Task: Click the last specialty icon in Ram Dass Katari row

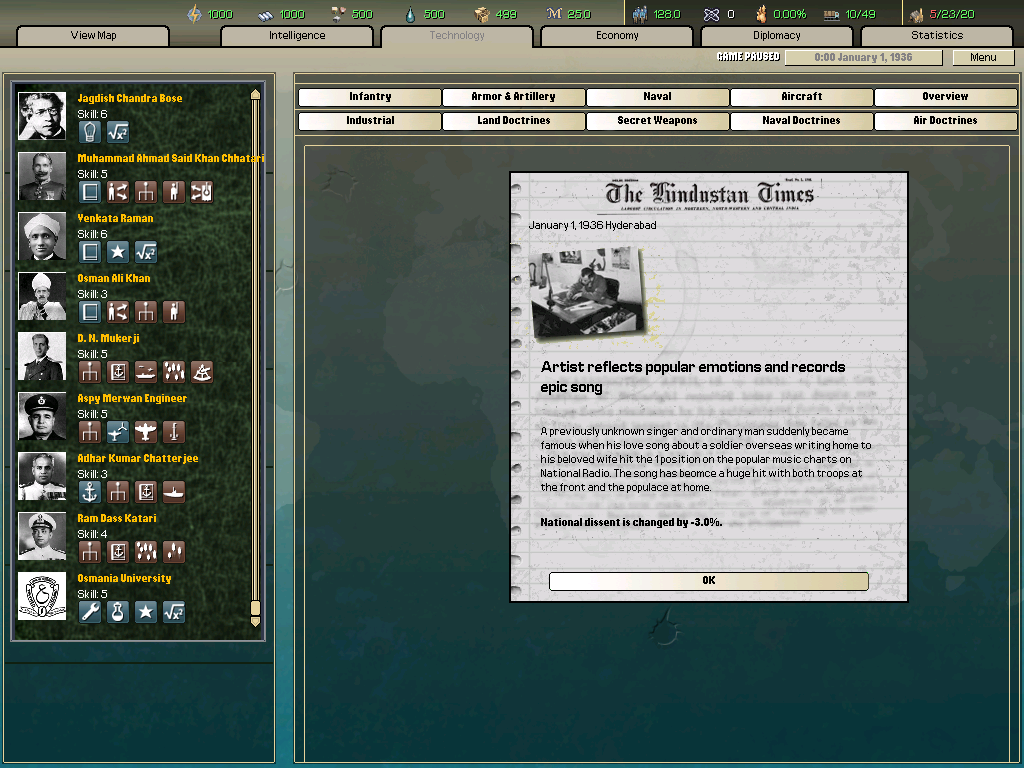Action: point(174,552)
